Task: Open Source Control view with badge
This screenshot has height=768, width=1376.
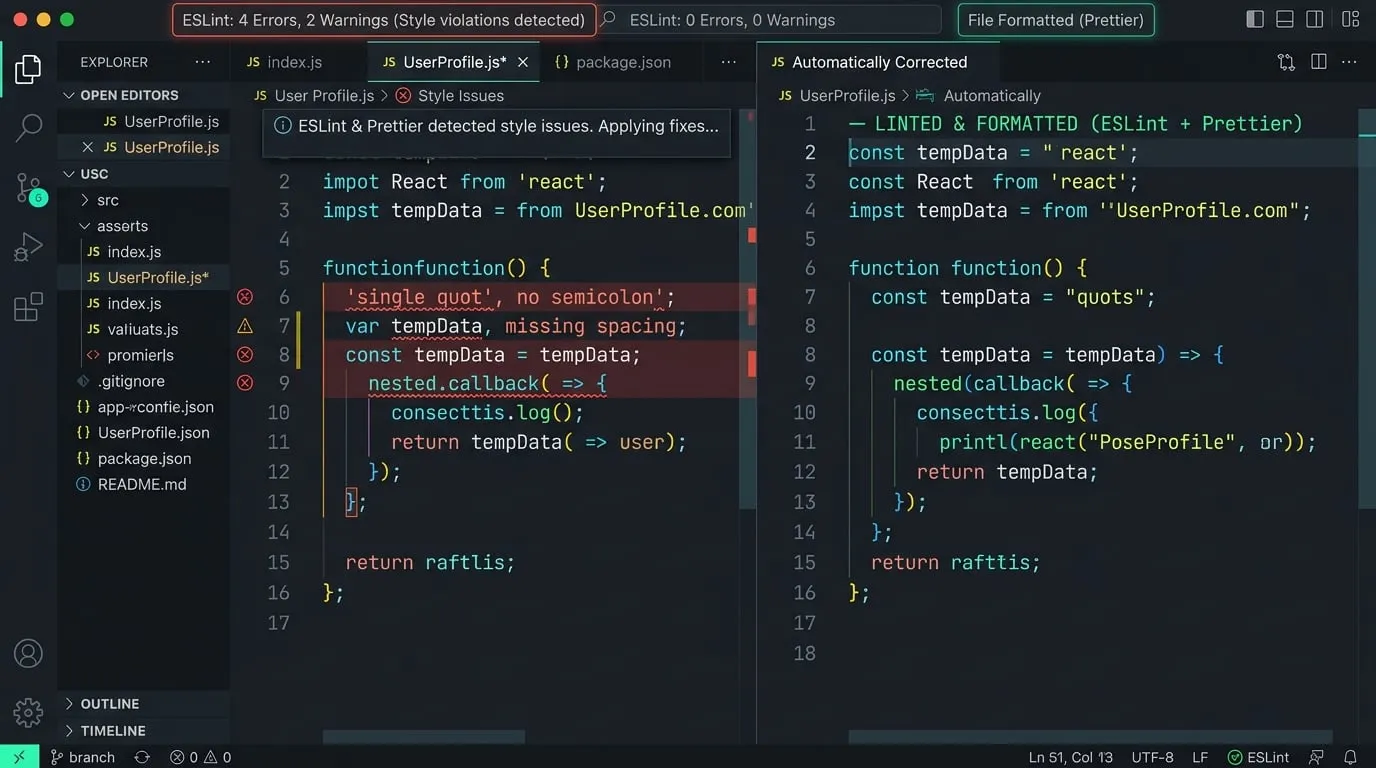Action: (30, 189)
